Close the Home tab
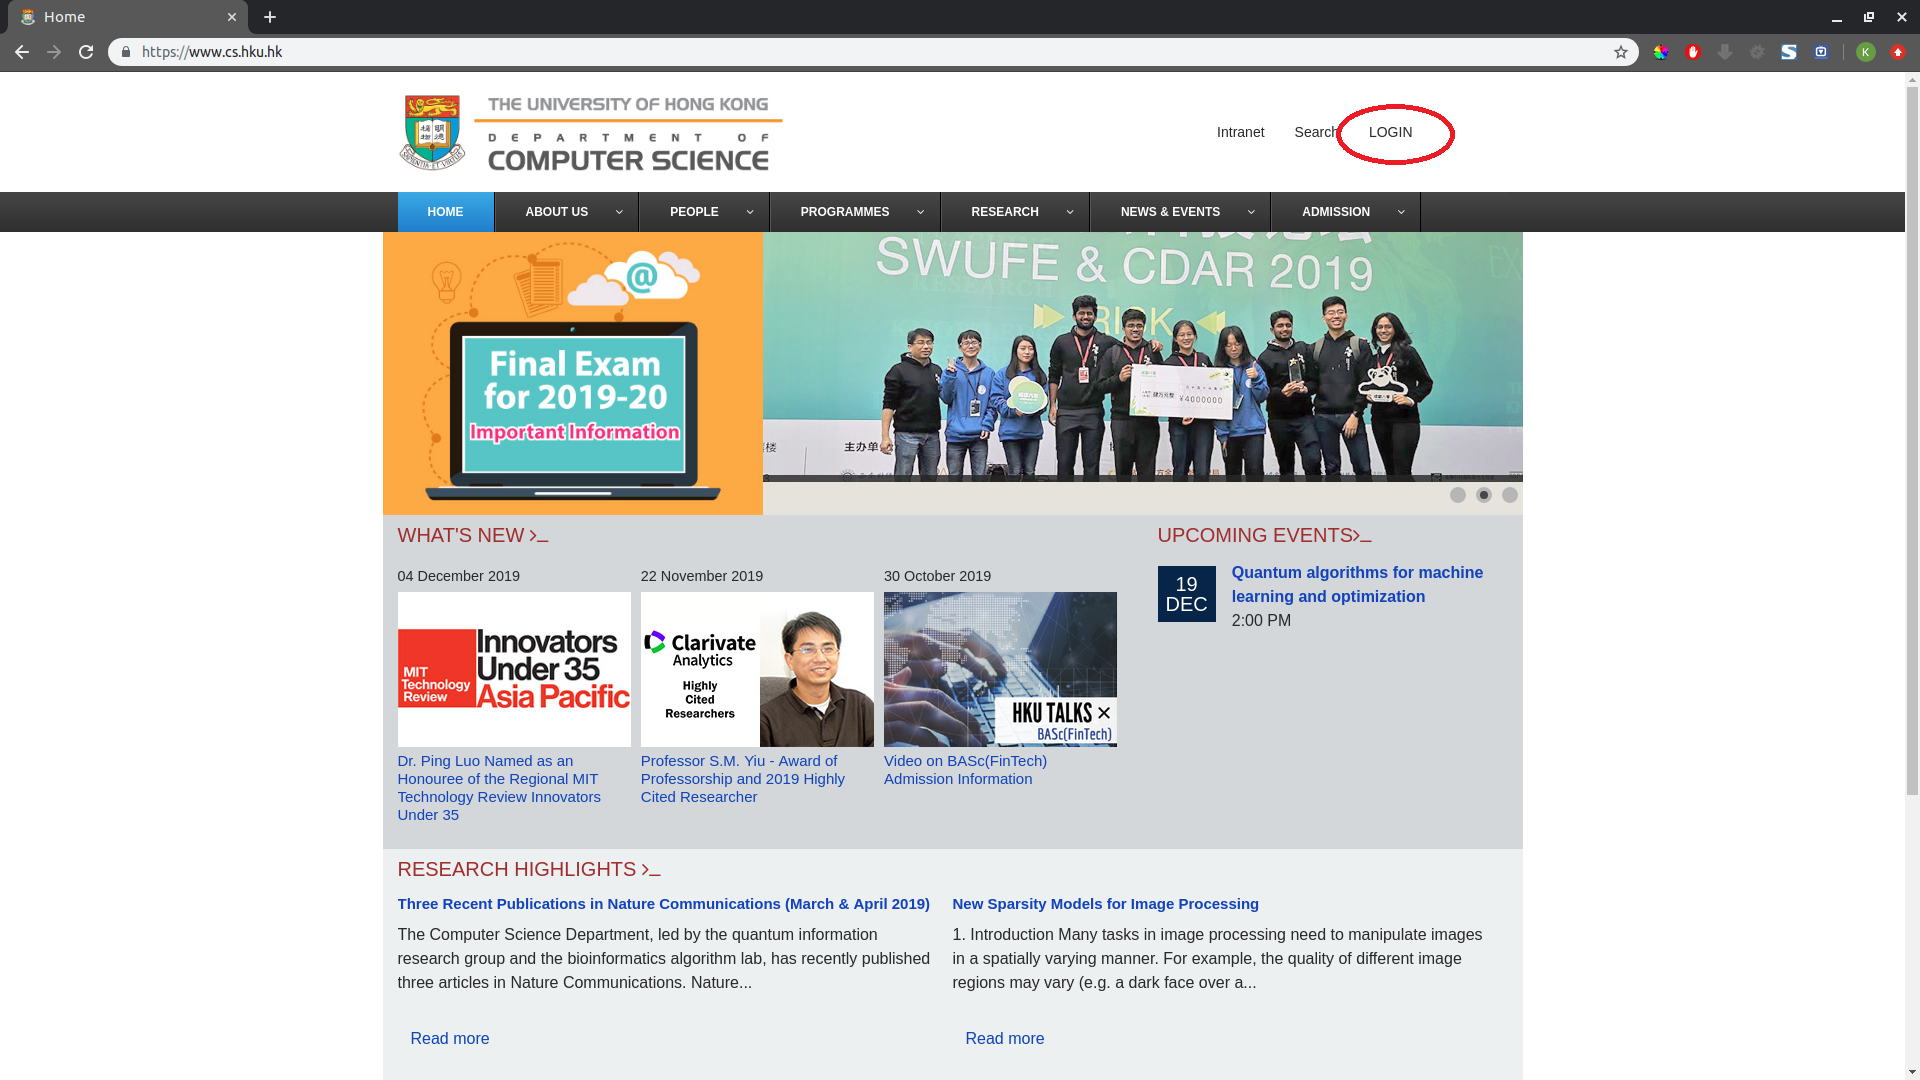The height and width of the screenshot is (1080, 1920). coord(232,17)
